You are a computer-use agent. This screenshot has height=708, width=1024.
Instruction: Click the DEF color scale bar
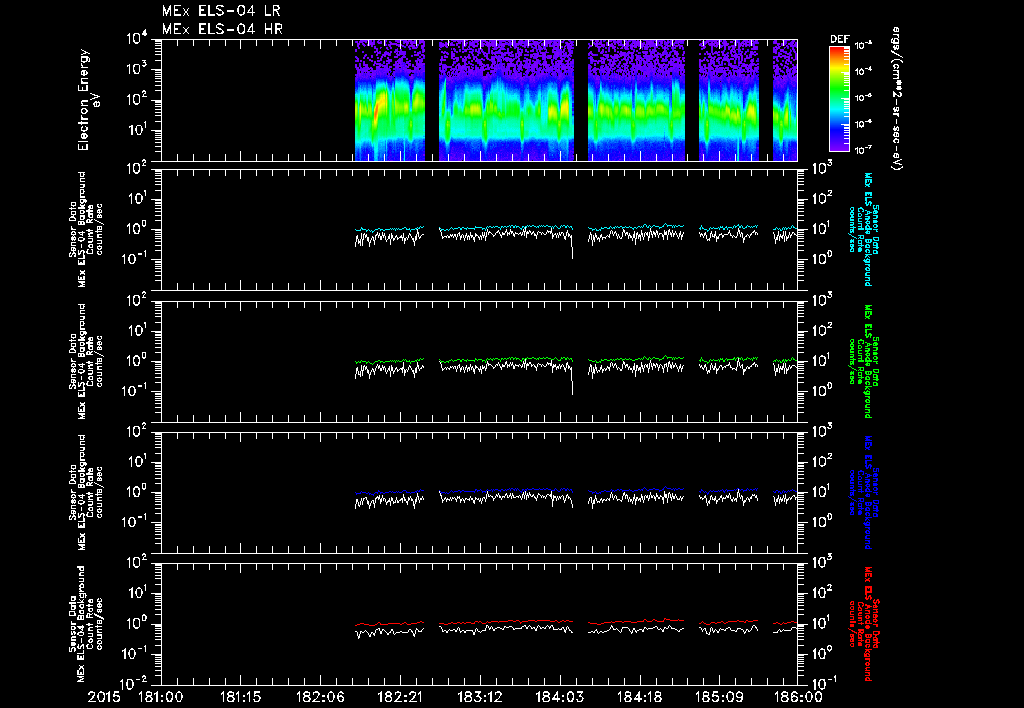(839, 98)
